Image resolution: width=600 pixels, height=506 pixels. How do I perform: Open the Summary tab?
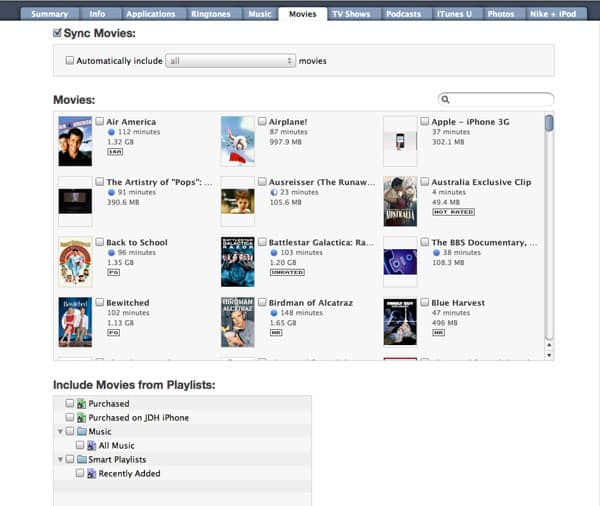click(x=49, y=14)
